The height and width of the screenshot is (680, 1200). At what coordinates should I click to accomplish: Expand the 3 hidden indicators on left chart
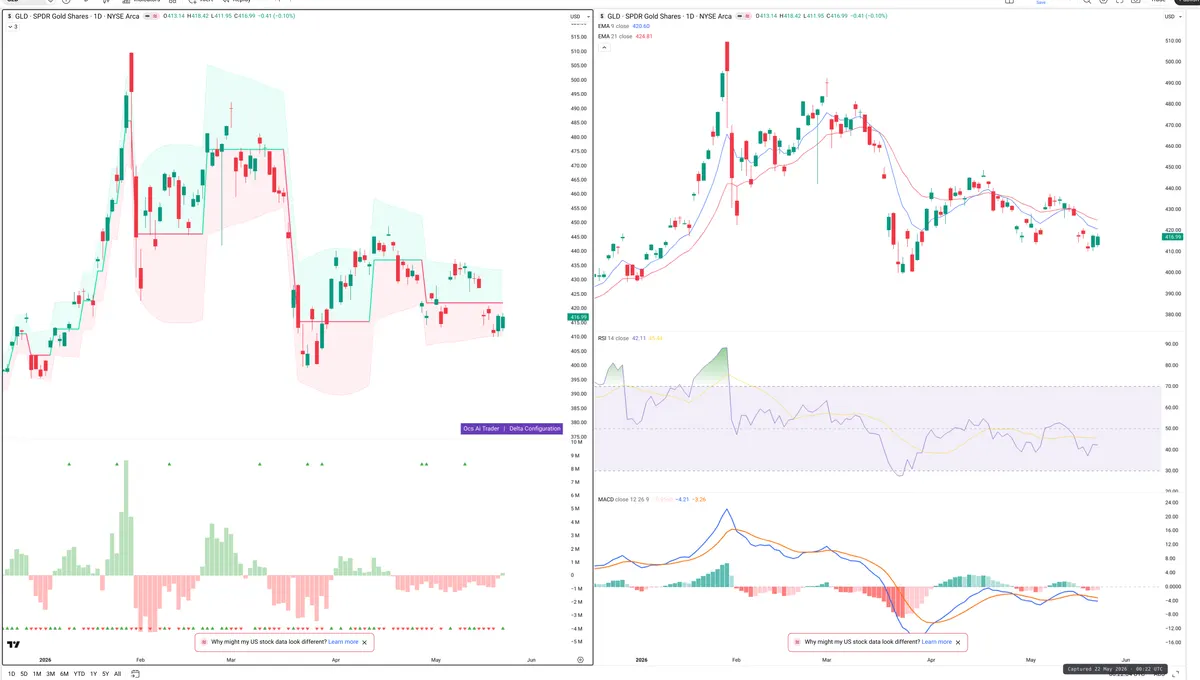pyautogui.click(x=11, y=26)
